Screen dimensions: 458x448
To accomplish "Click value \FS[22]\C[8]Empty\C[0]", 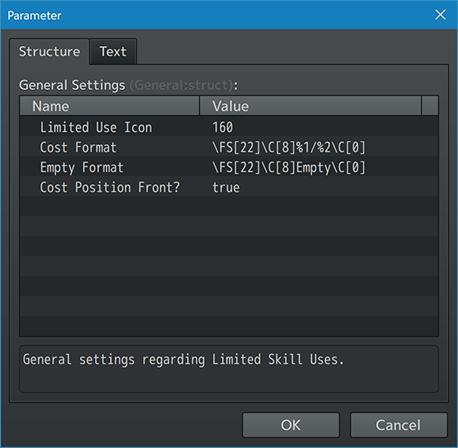I will tap(289, 167).
